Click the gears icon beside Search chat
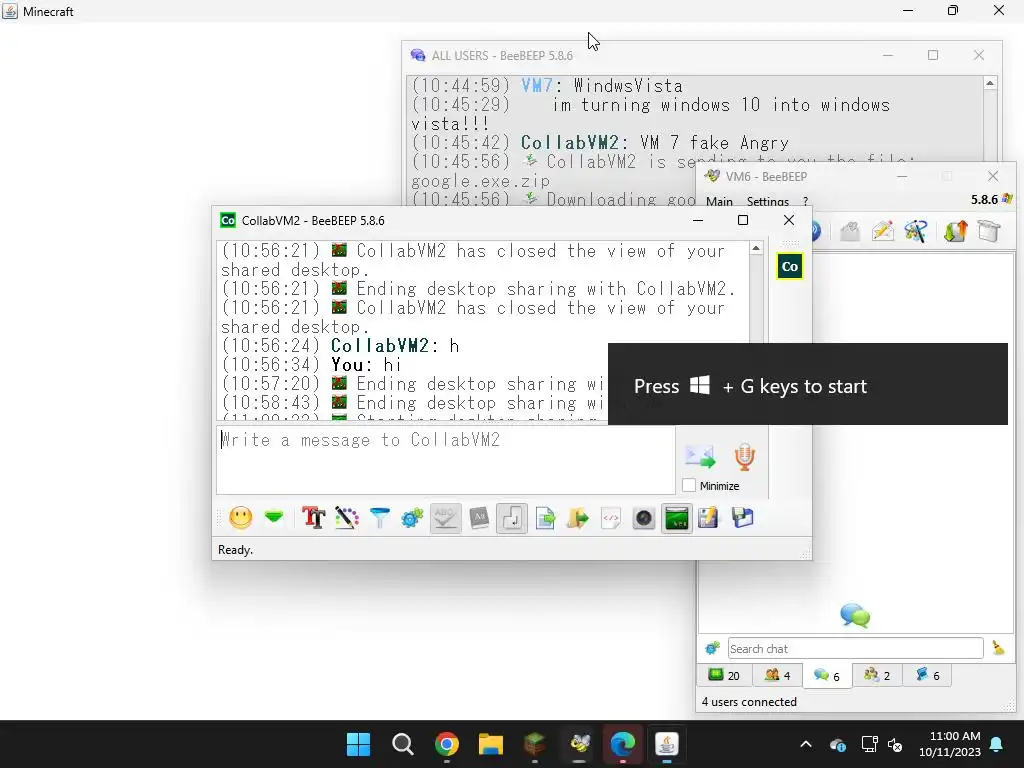The image size is (1024, 768). [x=712, y=648]
